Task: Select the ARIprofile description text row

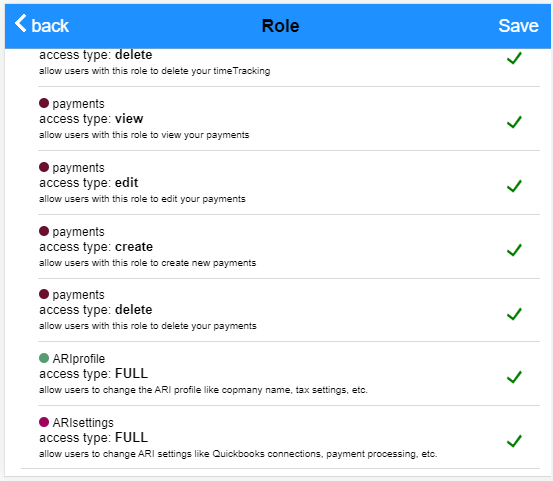Action: pyautogui.click(x=203, y=390)
